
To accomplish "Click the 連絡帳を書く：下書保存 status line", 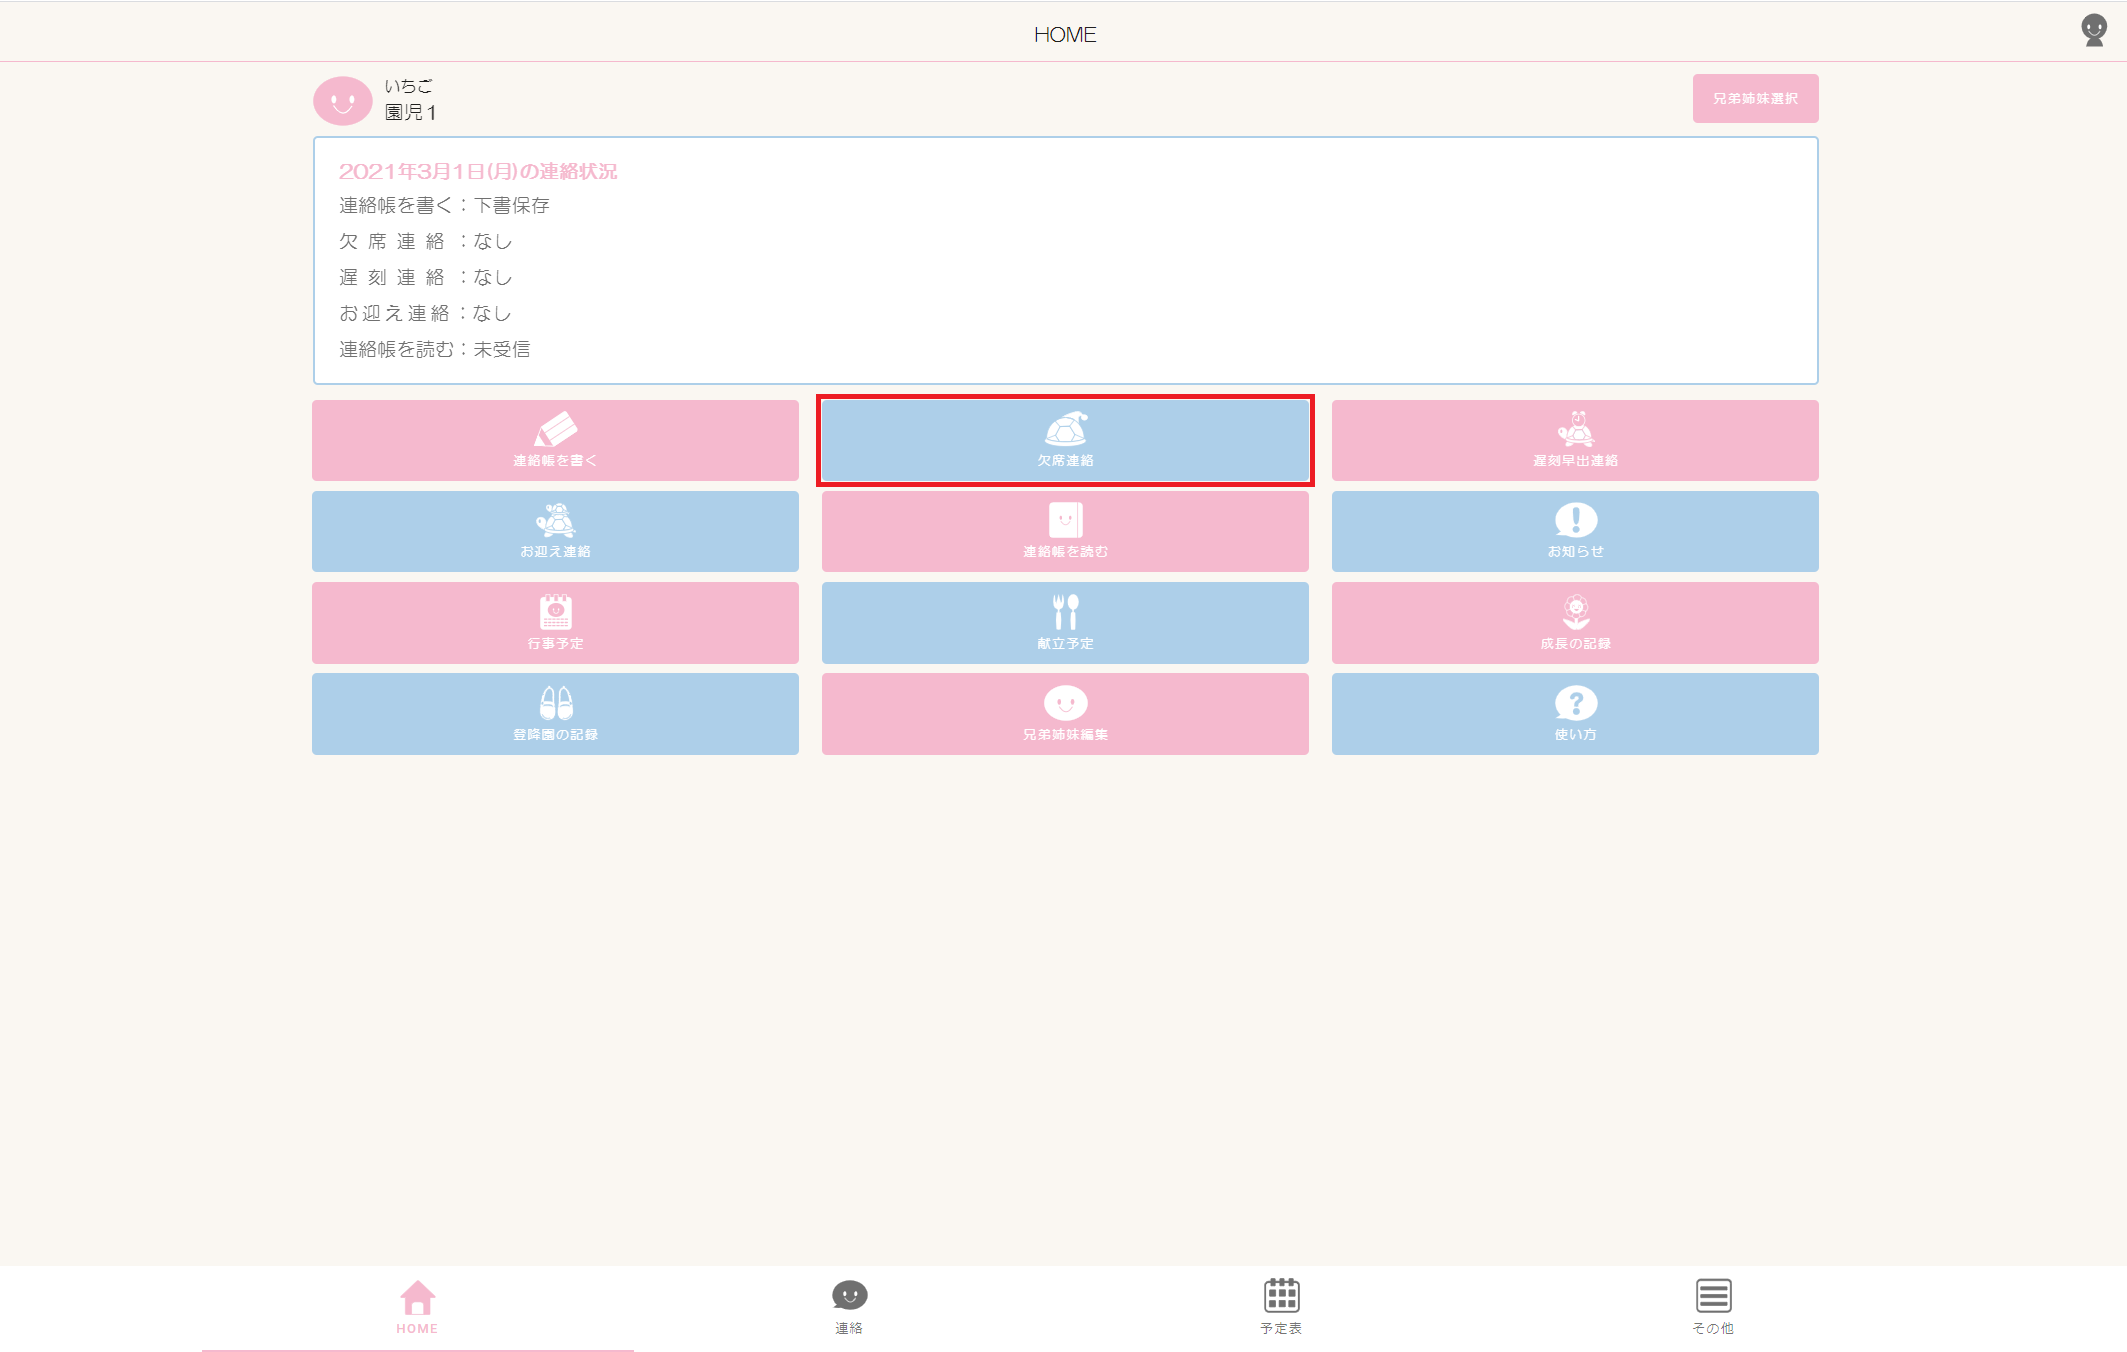I will point(444,205).
